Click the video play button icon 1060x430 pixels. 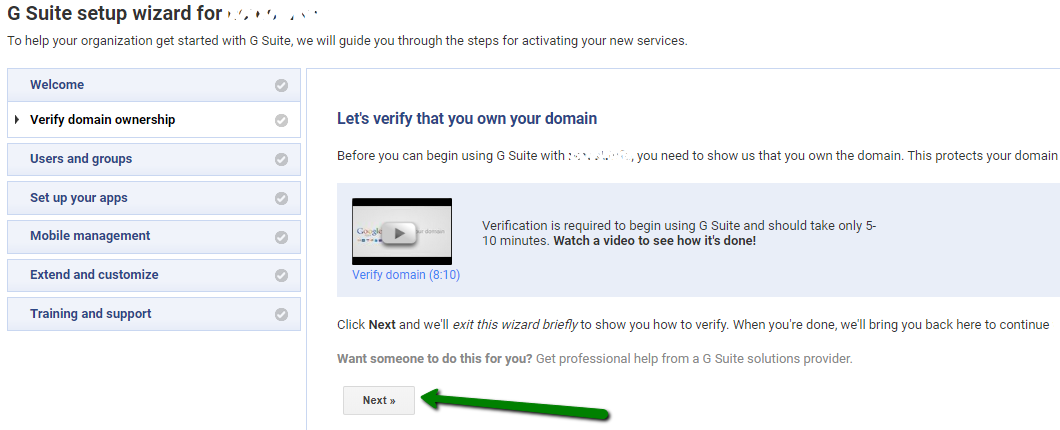(x=400, y=233)
